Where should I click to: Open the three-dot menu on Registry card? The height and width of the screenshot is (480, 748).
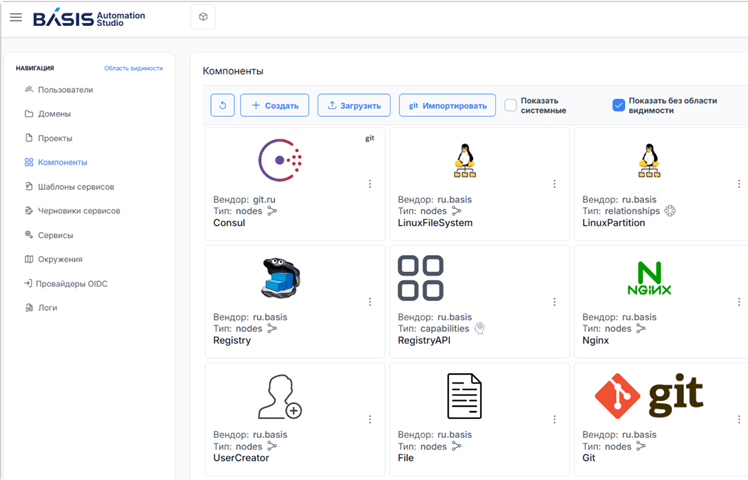(x=370, y=302)
